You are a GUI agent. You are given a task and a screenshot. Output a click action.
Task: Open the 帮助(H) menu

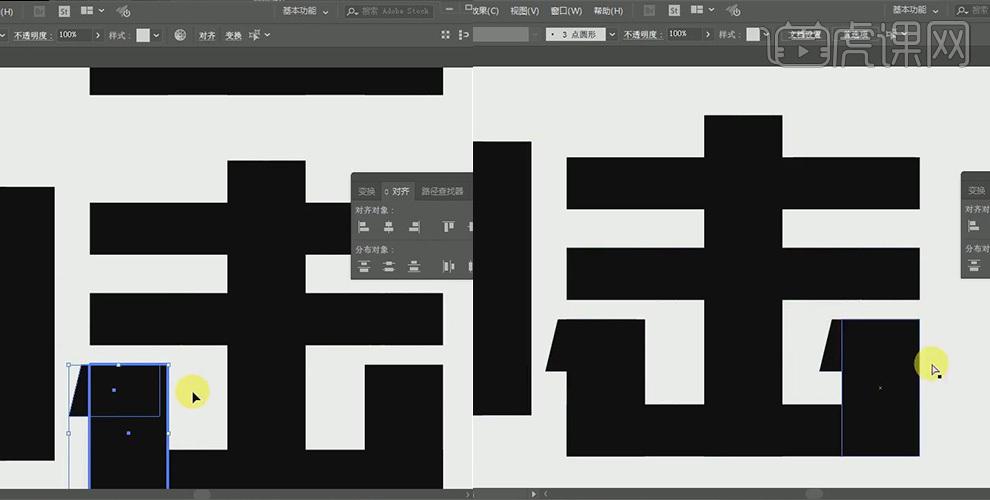pyautogui.click(x=608, y=11)
